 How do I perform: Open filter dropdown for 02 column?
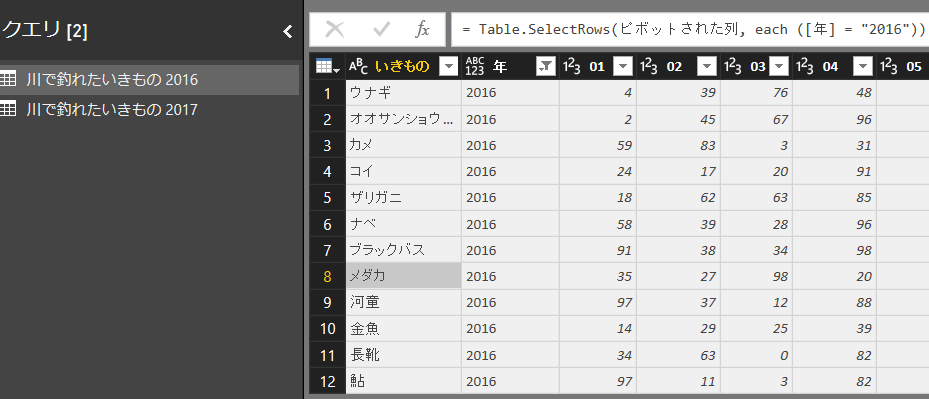click(x=707, y=67)
